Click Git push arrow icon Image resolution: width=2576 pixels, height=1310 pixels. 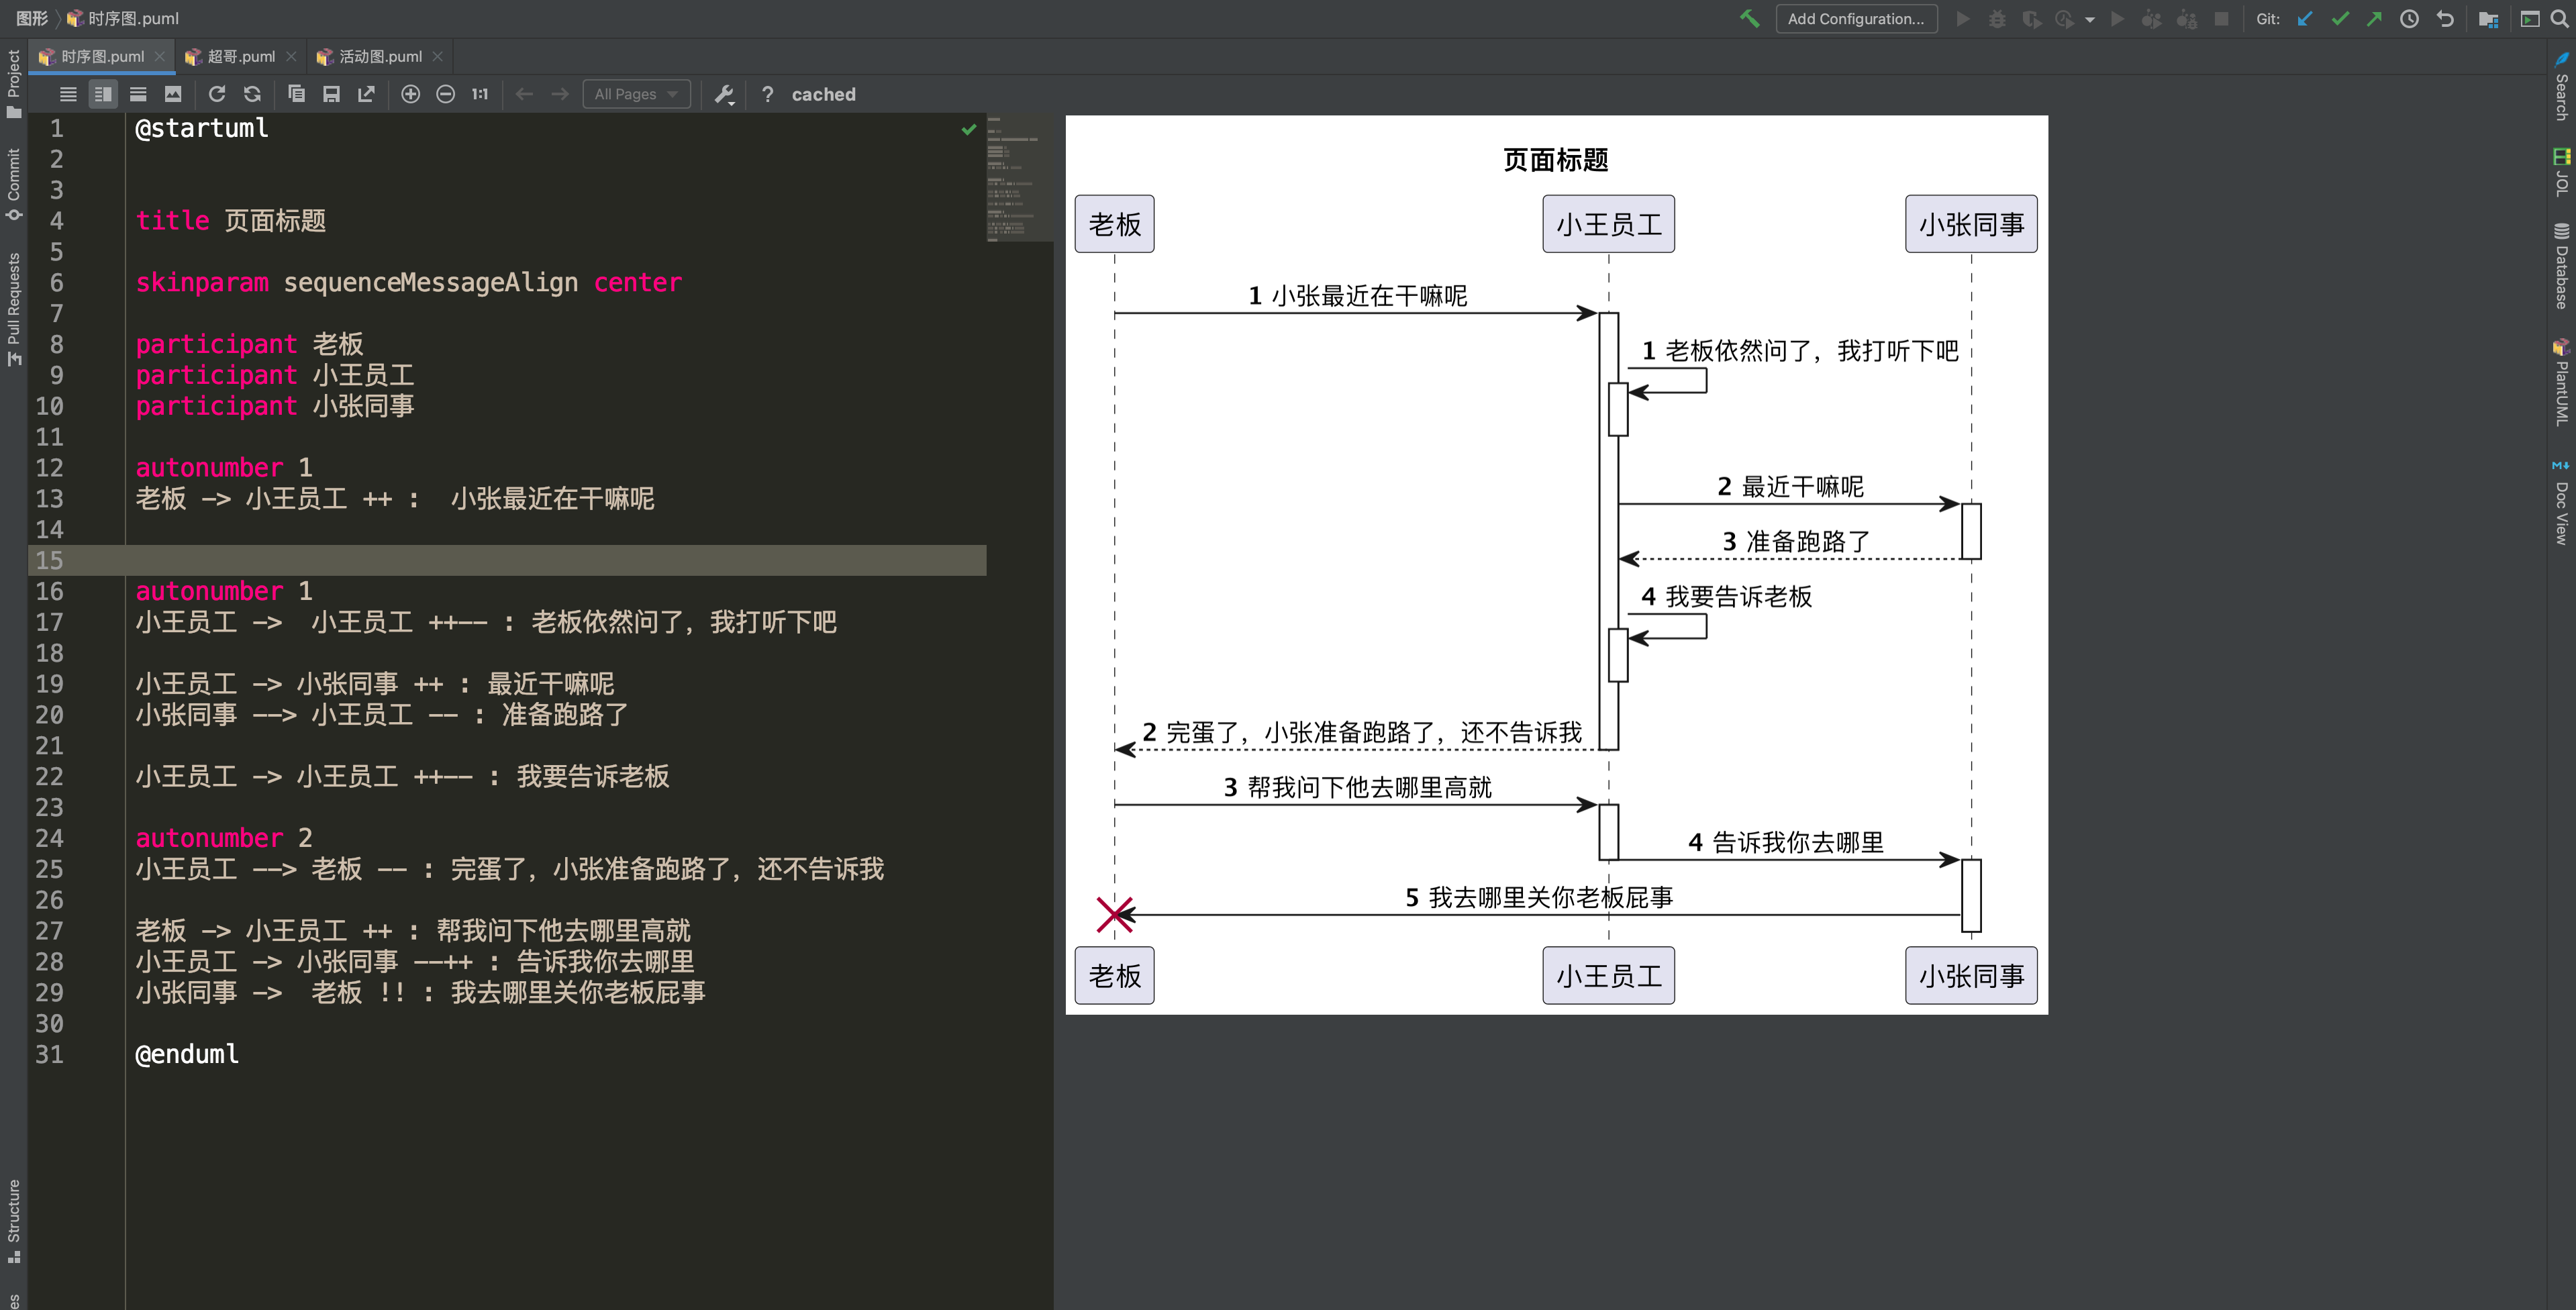pos(2374,19)
